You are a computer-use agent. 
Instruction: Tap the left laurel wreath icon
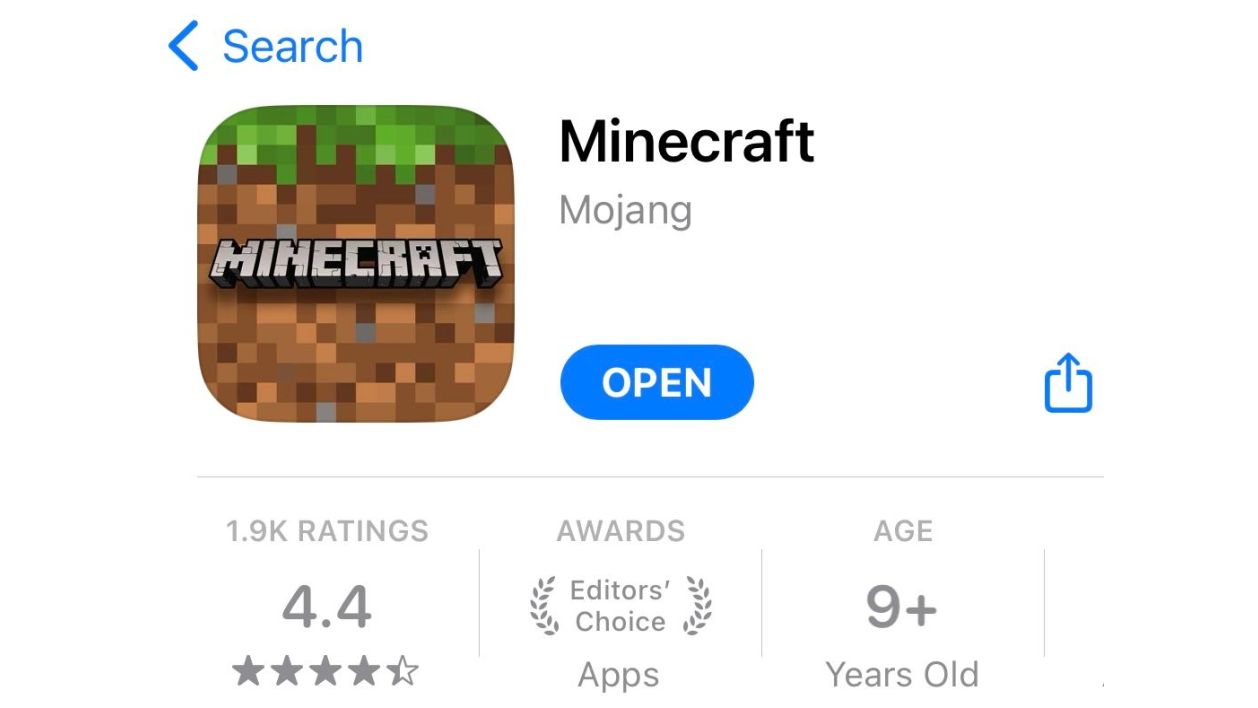click(x=545, y=606)
